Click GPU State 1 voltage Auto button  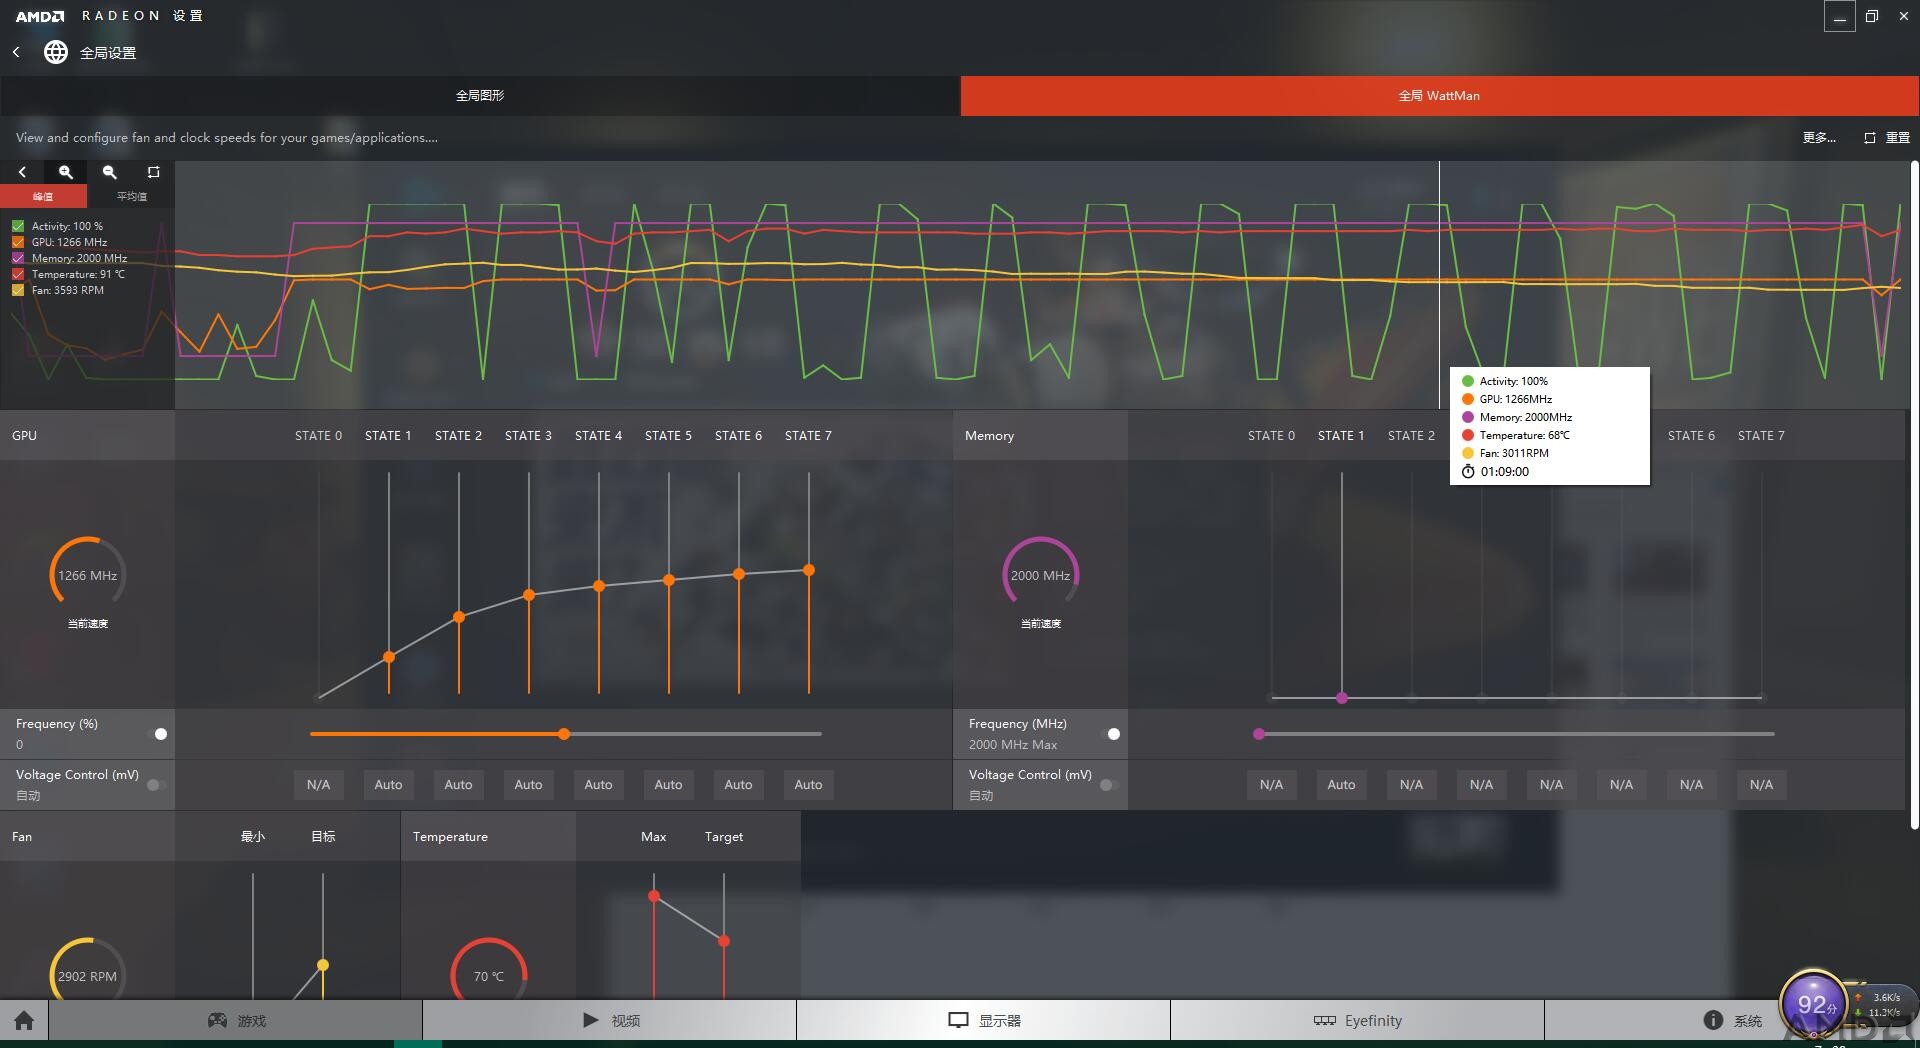(x=388, y=785)
